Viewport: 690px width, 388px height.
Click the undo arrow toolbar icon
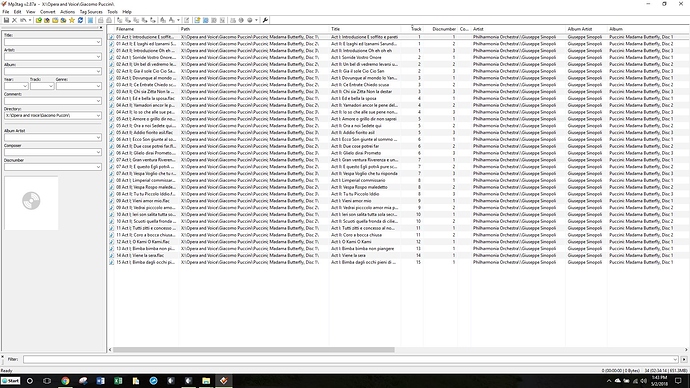[x=22, y=20]
